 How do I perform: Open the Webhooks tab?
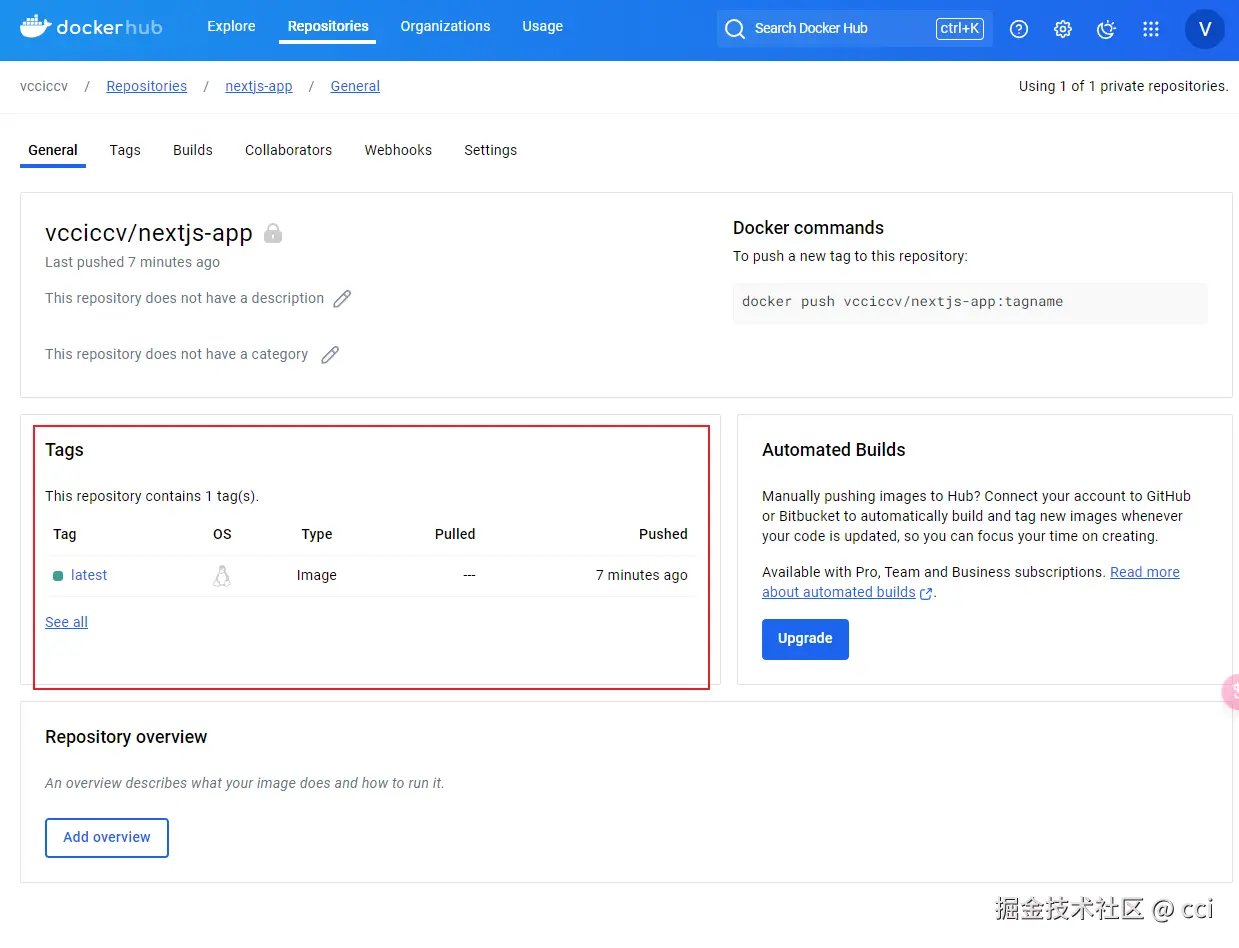[x=398, y=150]
